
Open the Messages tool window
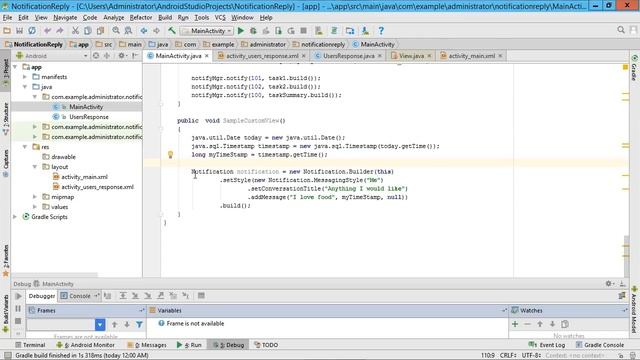coord(147,345)
